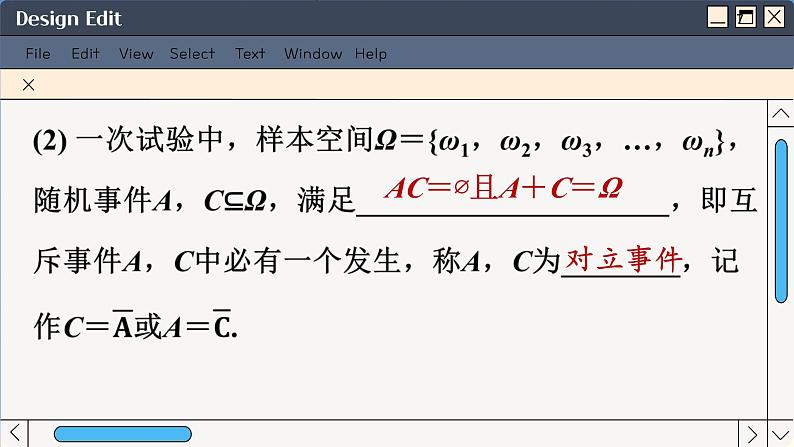Screen dimensions: 794x447
Task: Open the File menu
Action: click(38, 54)
